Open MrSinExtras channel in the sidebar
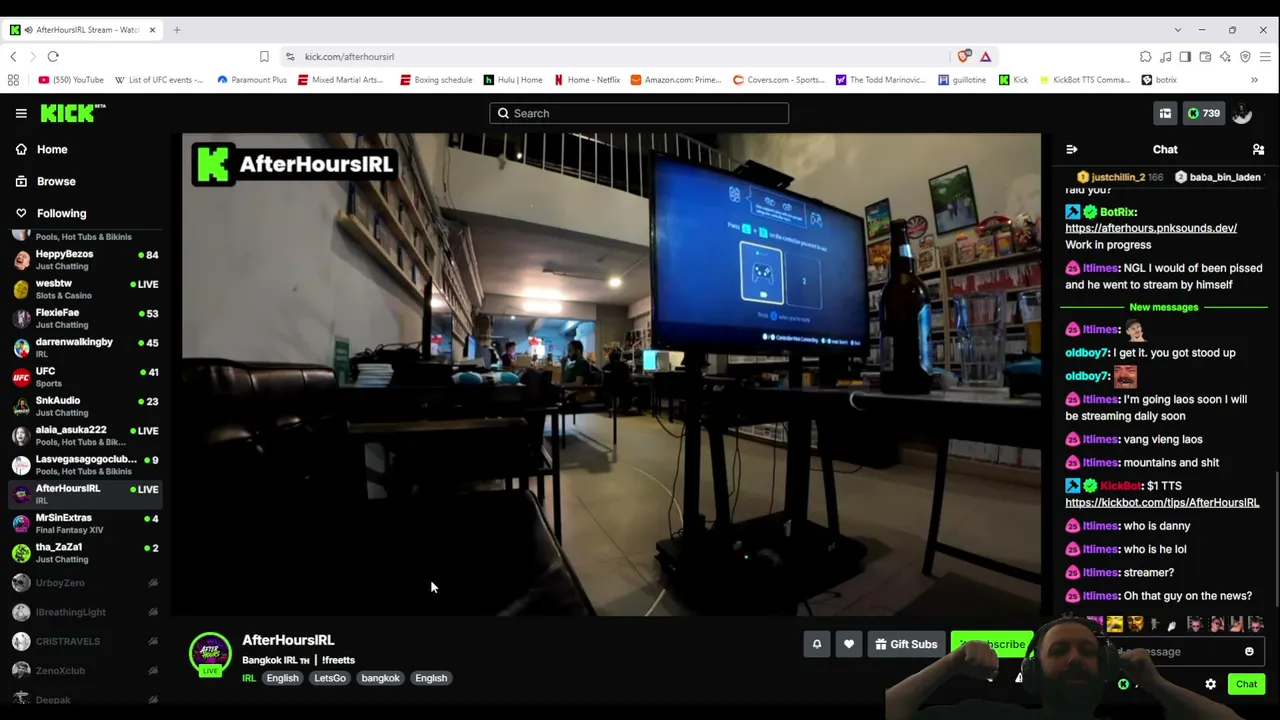The height and width of the screenshot is (720, 1280). [x=85, y=523]
